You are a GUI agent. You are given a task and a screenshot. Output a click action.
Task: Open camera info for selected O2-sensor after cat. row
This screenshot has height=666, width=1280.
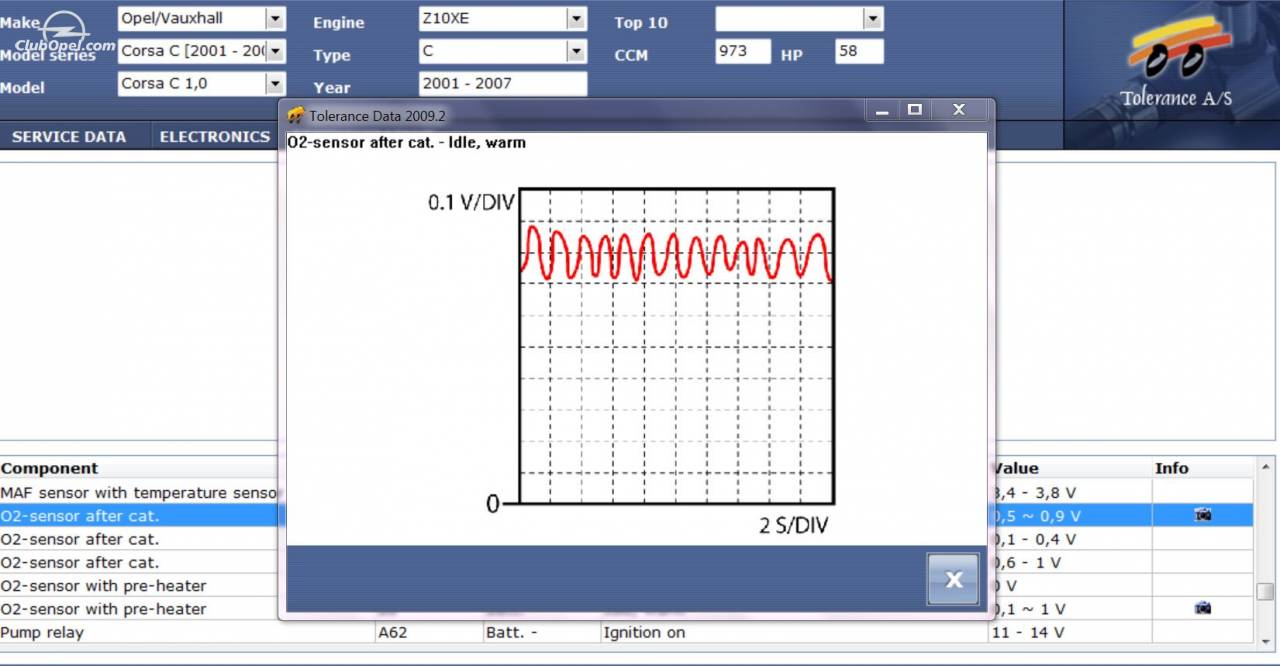click(1203, 515)
